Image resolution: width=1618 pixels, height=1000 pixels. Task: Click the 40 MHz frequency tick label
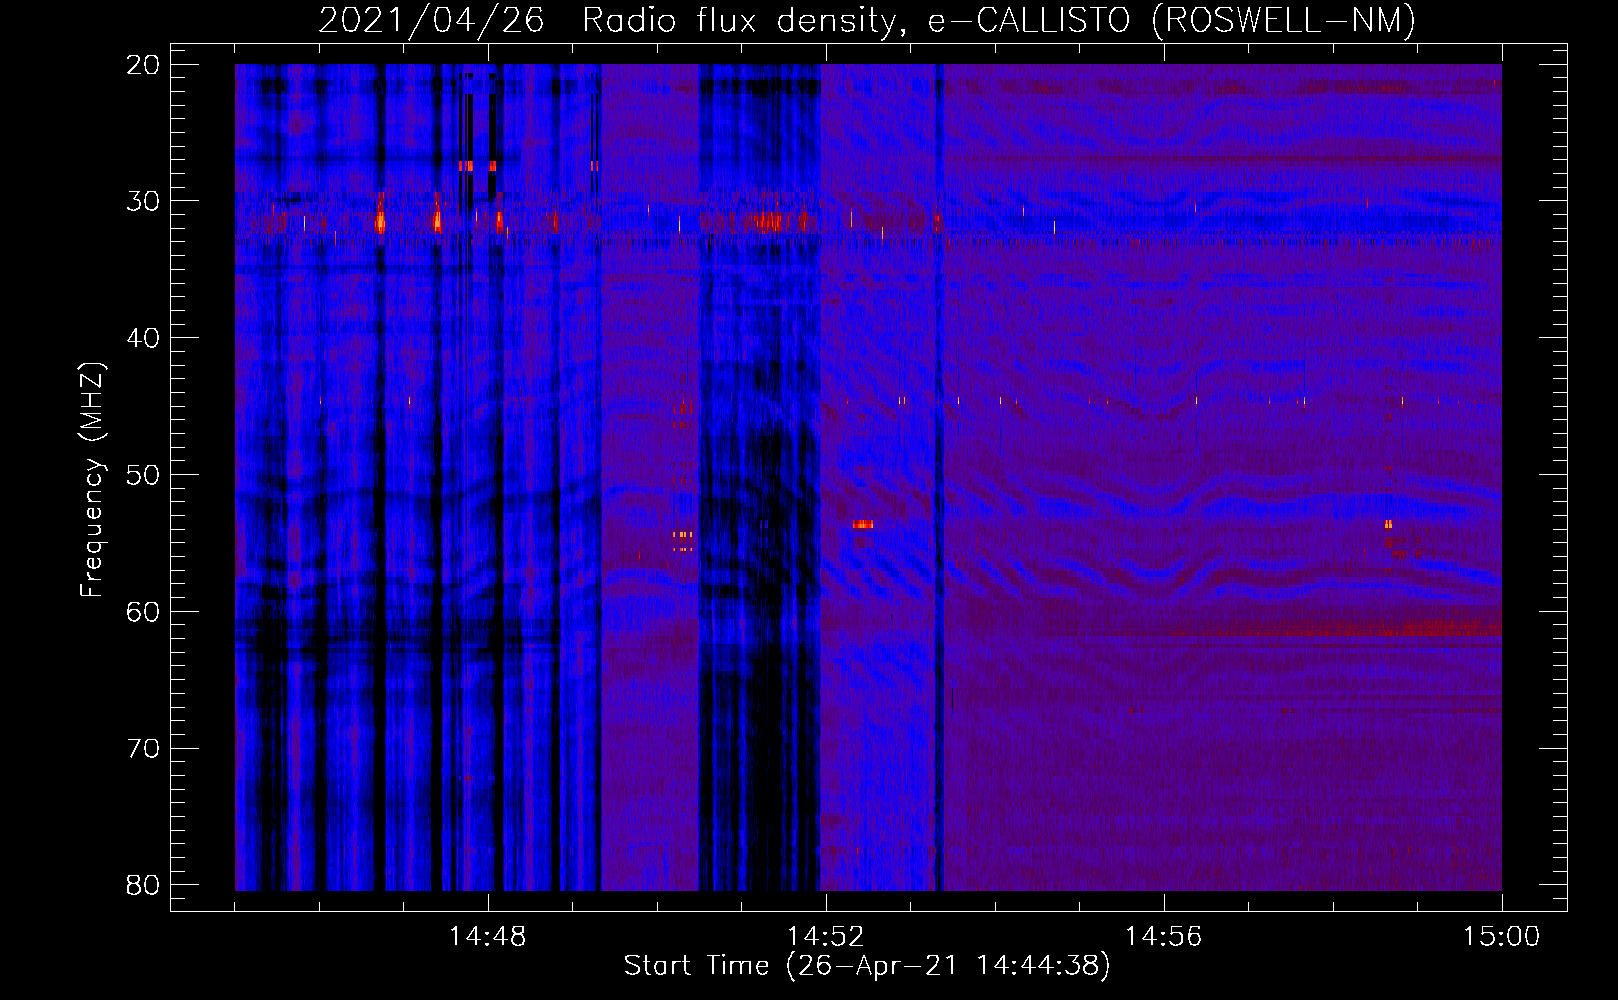(x=143, y=338)
